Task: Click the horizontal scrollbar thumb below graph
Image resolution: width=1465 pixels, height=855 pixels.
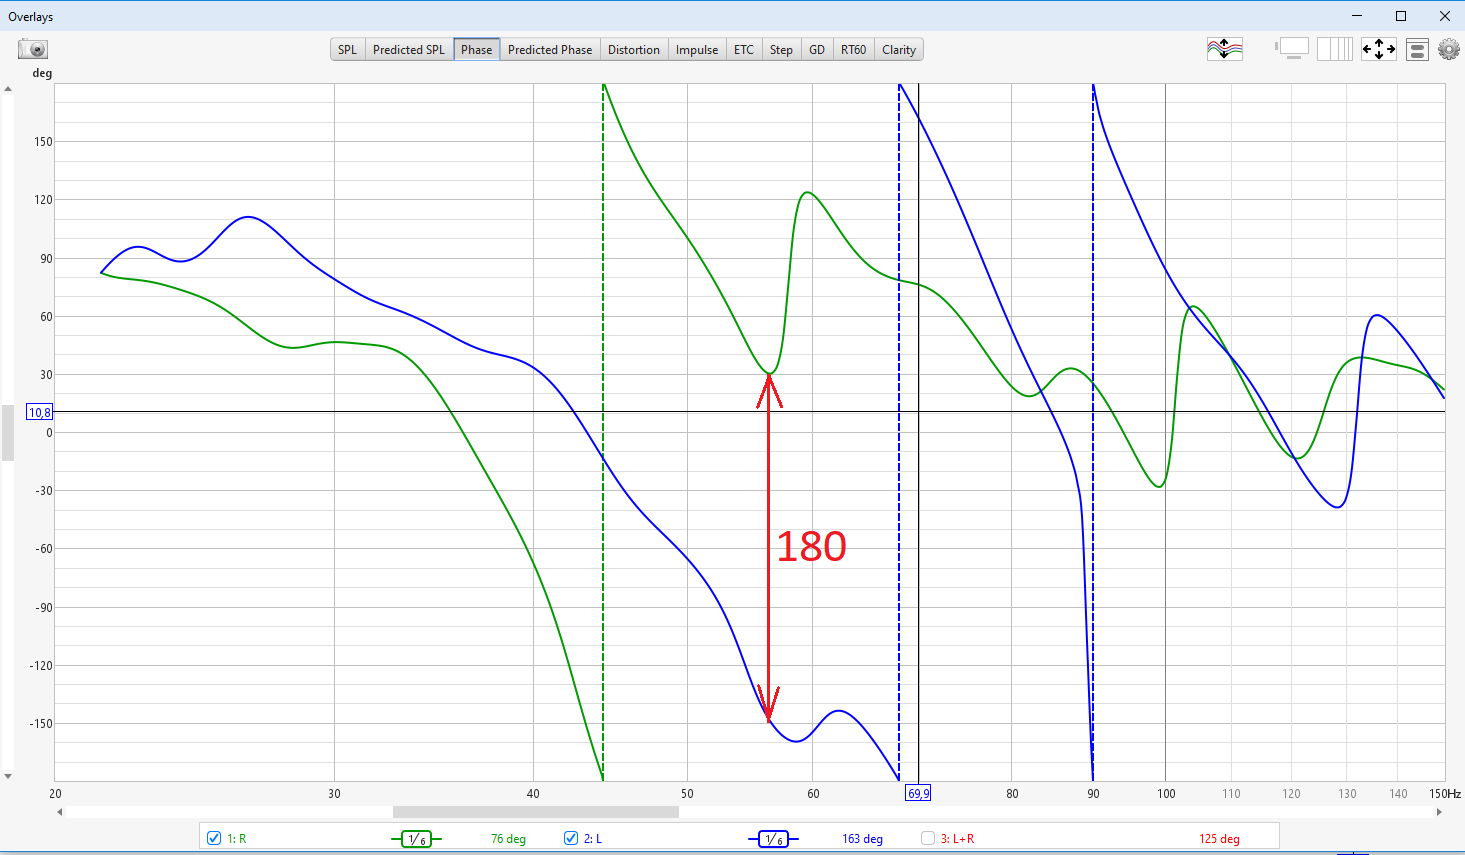Action: (x=535, y=812)
